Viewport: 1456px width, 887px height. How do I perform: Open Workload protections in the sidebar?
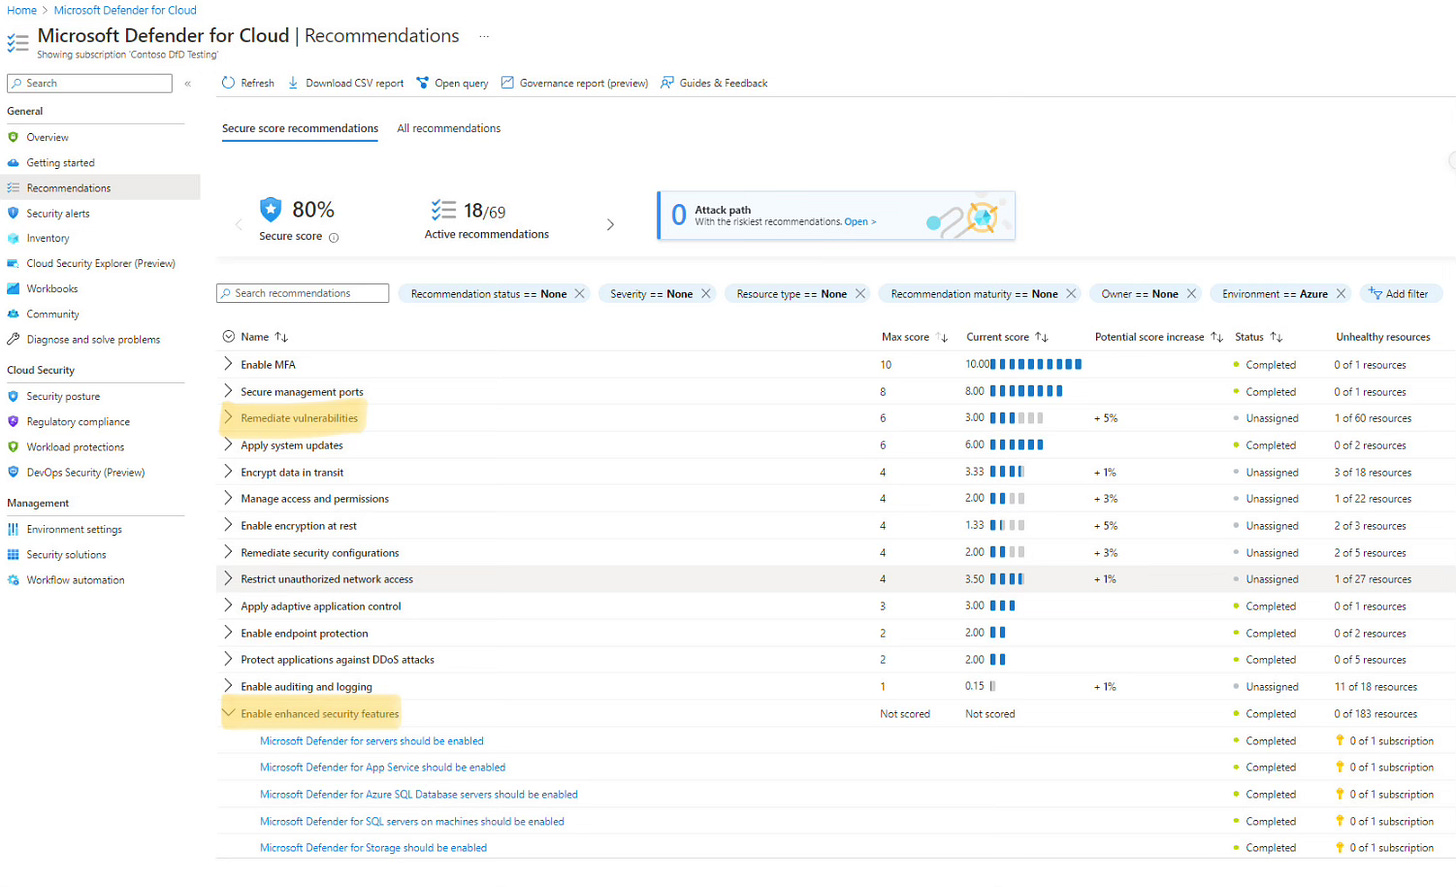(x=75, y=447)
